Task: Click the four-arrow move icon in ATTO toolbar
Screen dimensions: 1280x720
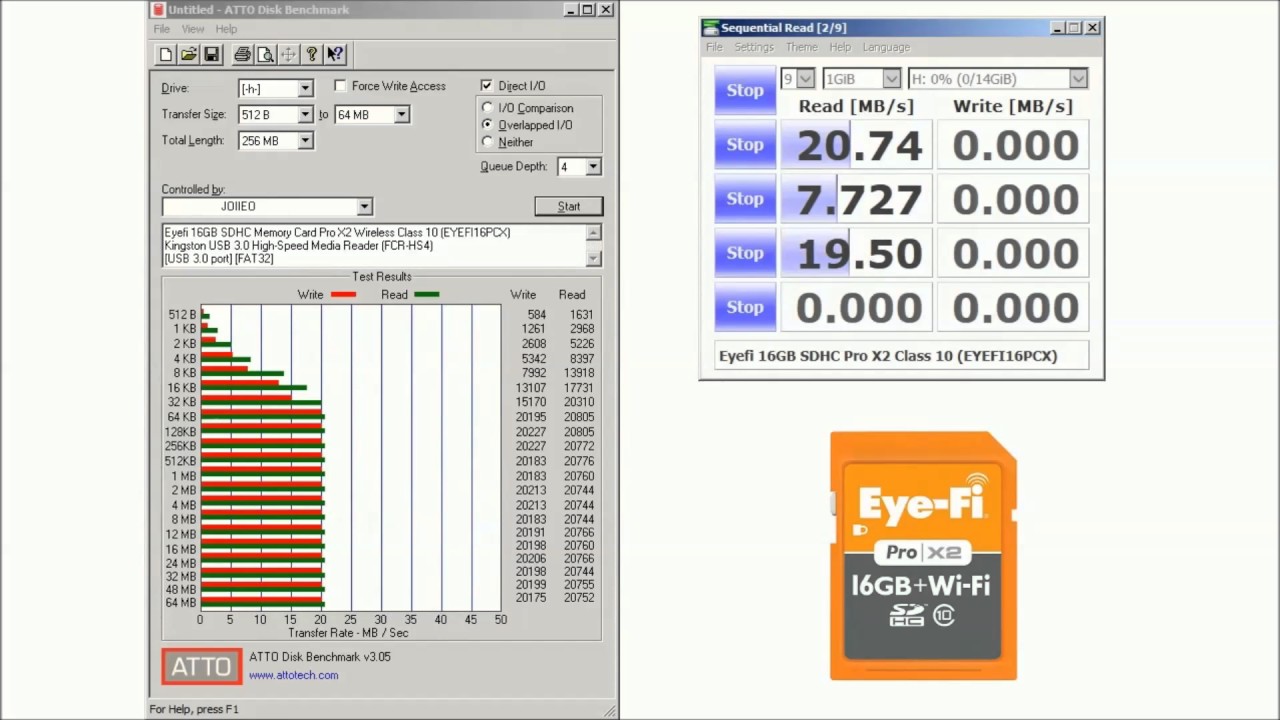Action: (x=288, y=55)
